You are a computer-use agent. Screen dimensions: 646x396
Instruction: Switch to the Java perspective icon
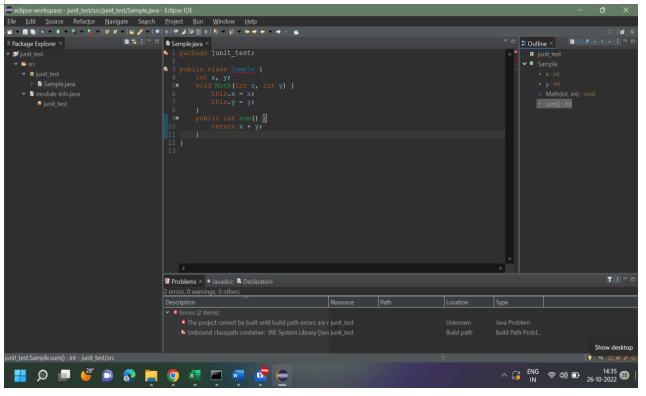pos(632,32)
